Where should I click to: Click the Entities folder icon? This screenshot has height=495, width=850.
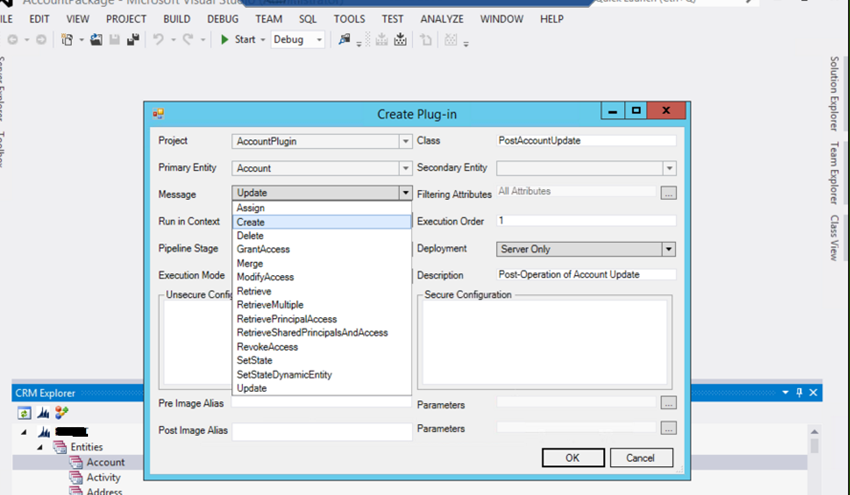point(60,447)
